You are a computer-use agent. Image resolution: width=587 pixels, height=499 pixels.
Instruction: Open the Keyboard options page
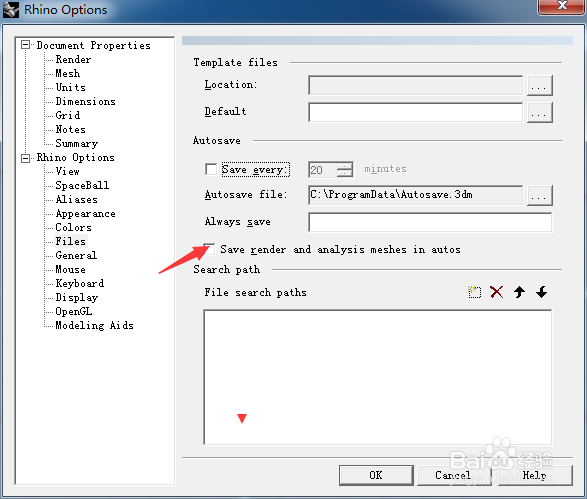(80, 283)
